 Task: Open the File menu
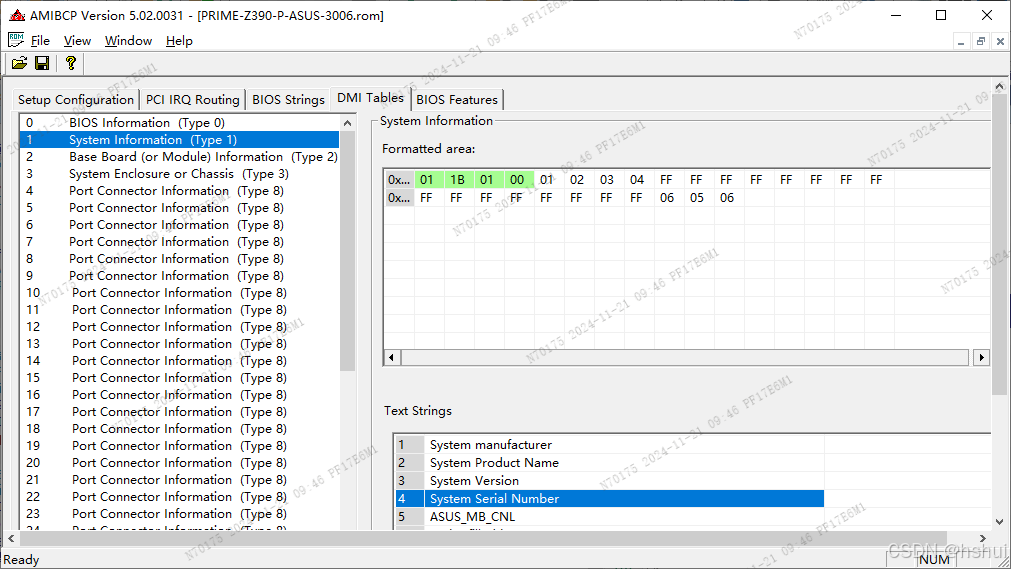click(40, 41)
